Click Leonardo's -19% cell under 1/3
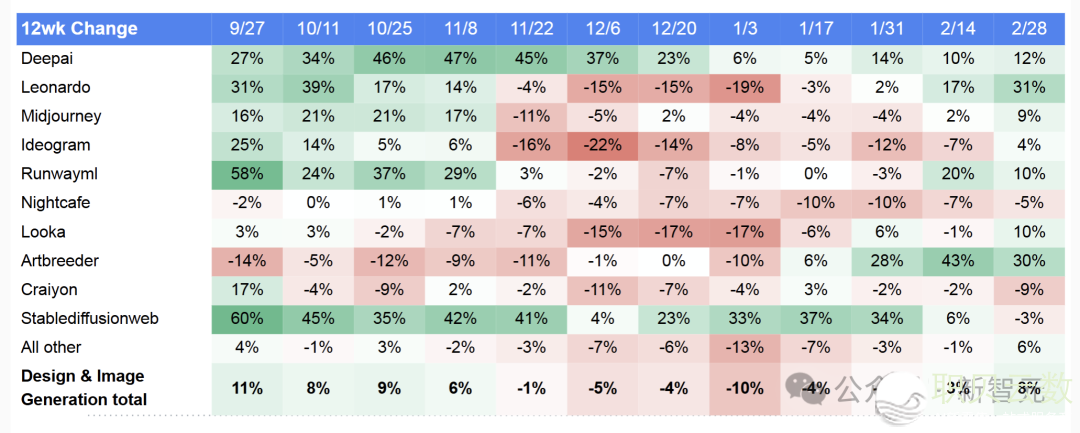1080x433 pixels. [745, 87]
